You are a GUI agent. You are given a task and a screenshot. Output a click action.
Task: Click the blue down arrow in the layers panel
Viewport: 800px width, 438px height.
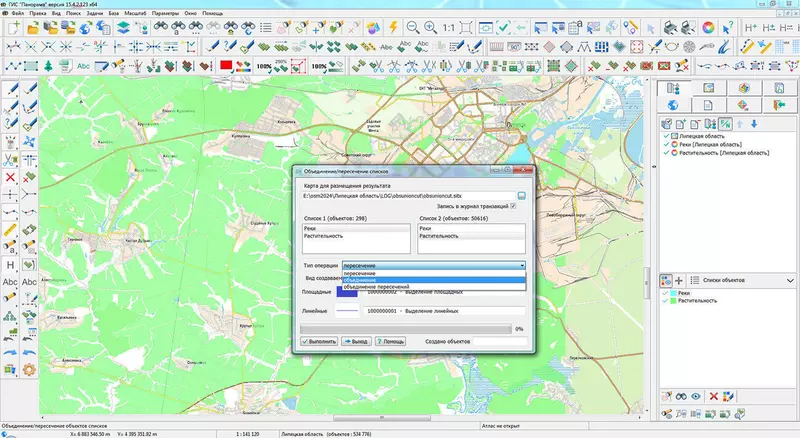(x=752, y=123)
